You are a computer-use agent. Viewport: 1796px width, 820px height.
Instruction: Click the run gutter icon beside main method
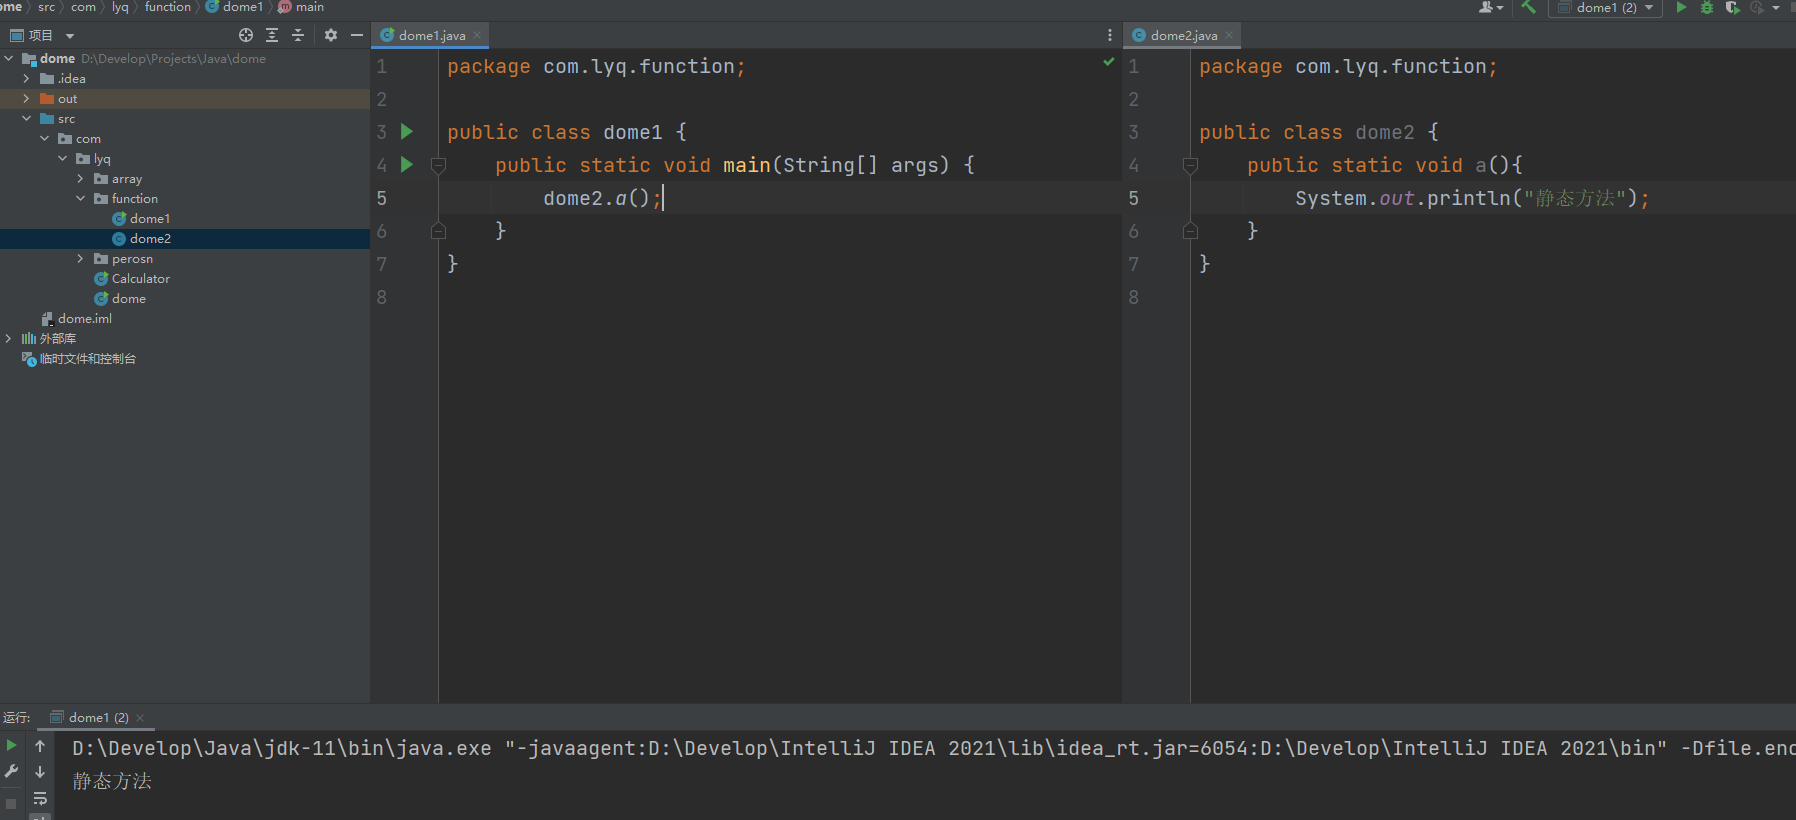(407, 164)
